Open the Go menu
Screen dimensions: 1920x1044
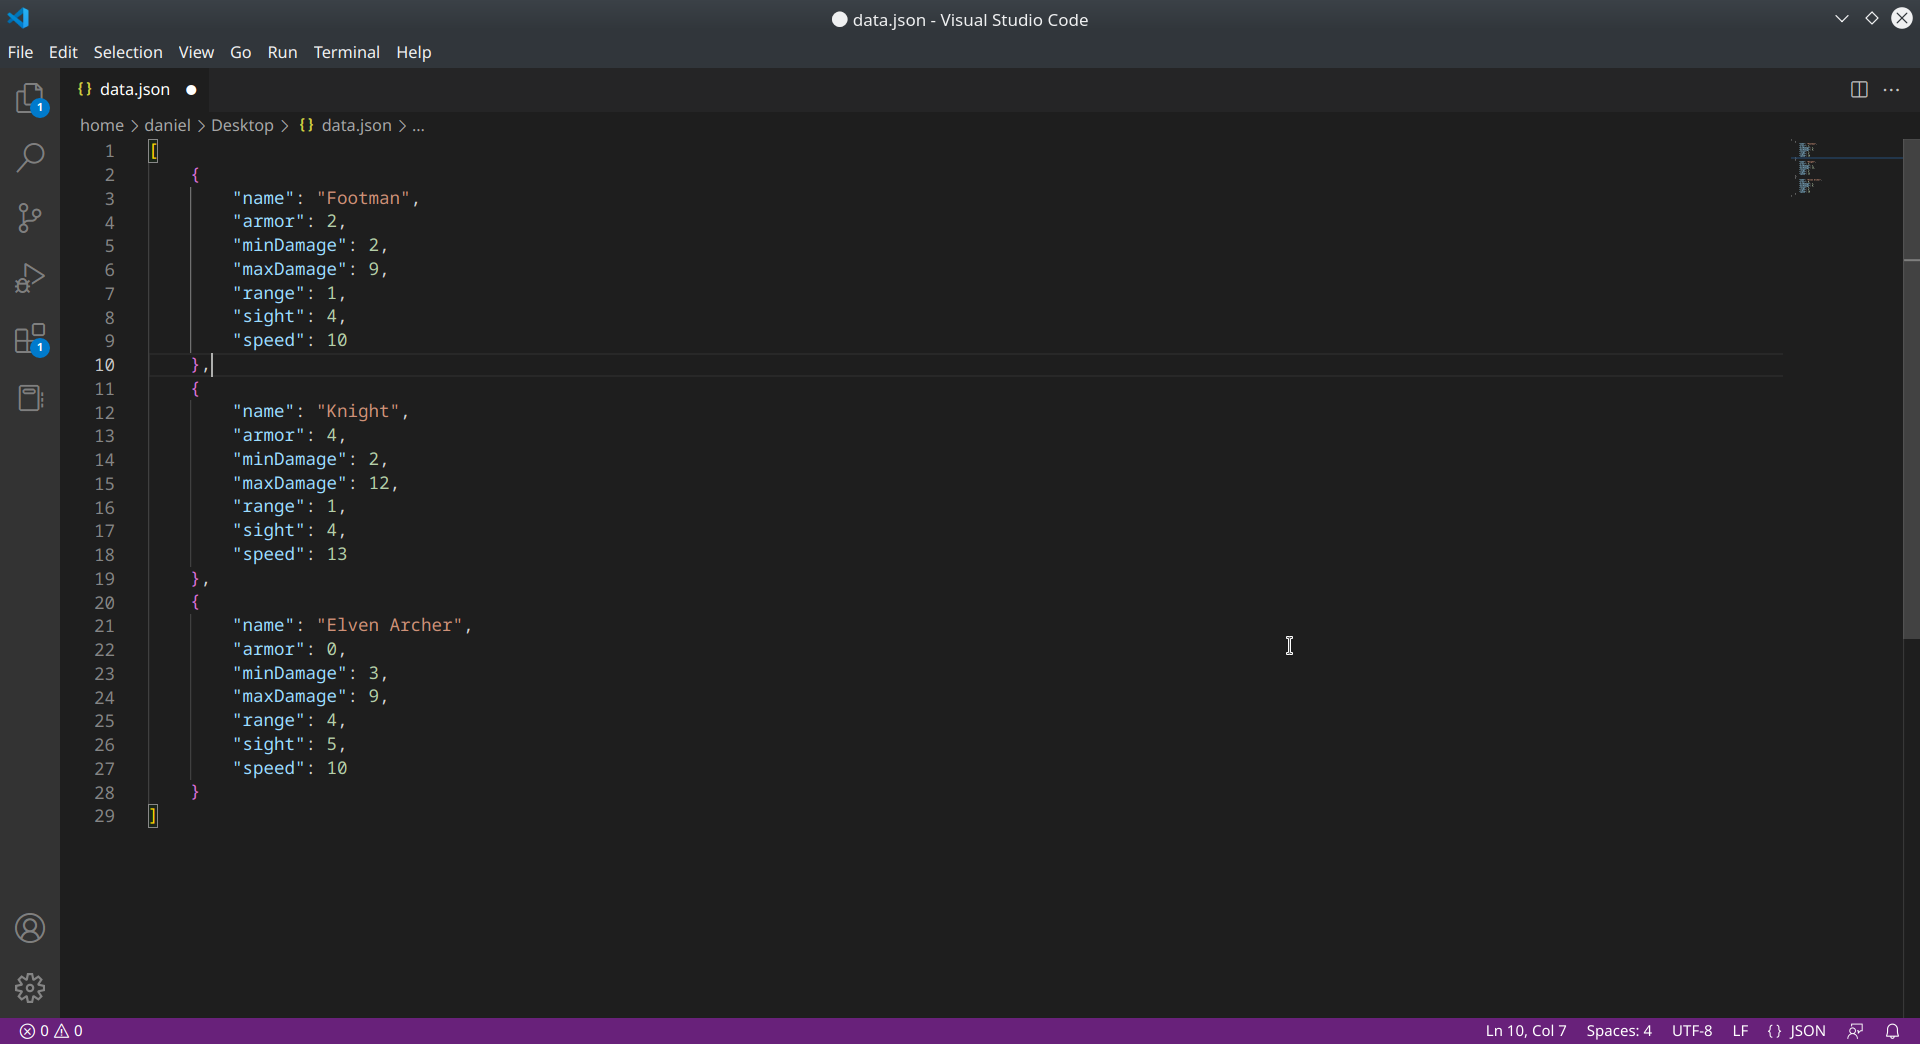click(x=241, y=52)
